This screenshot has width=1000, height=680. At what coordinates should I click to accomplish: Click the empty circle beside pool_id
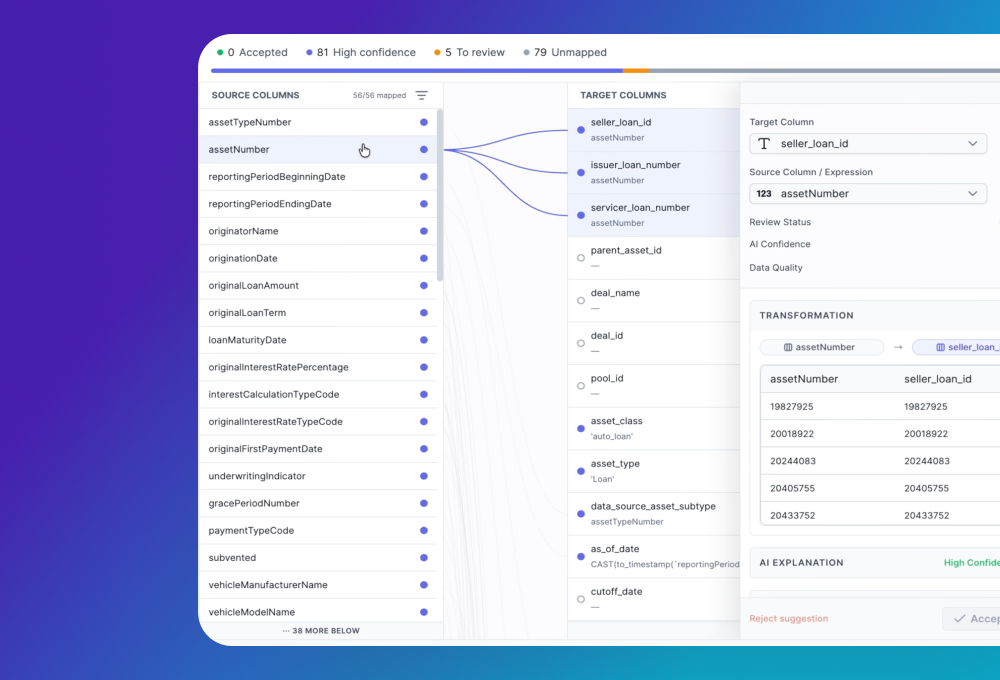click(580, 386)
